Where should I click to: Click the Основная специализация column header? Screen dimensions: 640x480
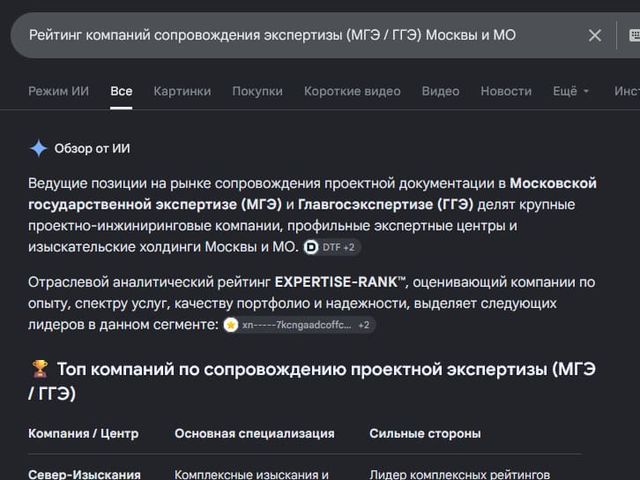(x=254, y=433)
